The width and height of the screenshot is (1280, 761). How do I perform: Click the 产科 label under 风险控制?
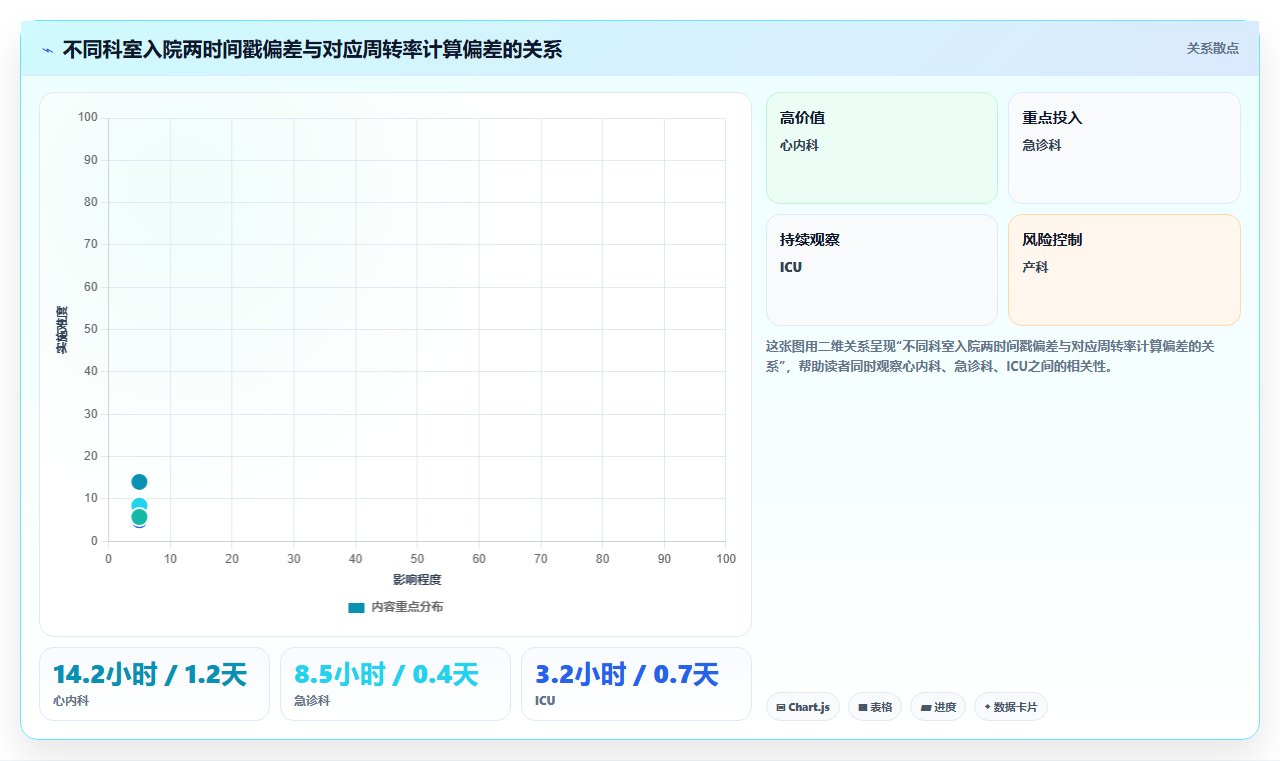coord(1035,267)
